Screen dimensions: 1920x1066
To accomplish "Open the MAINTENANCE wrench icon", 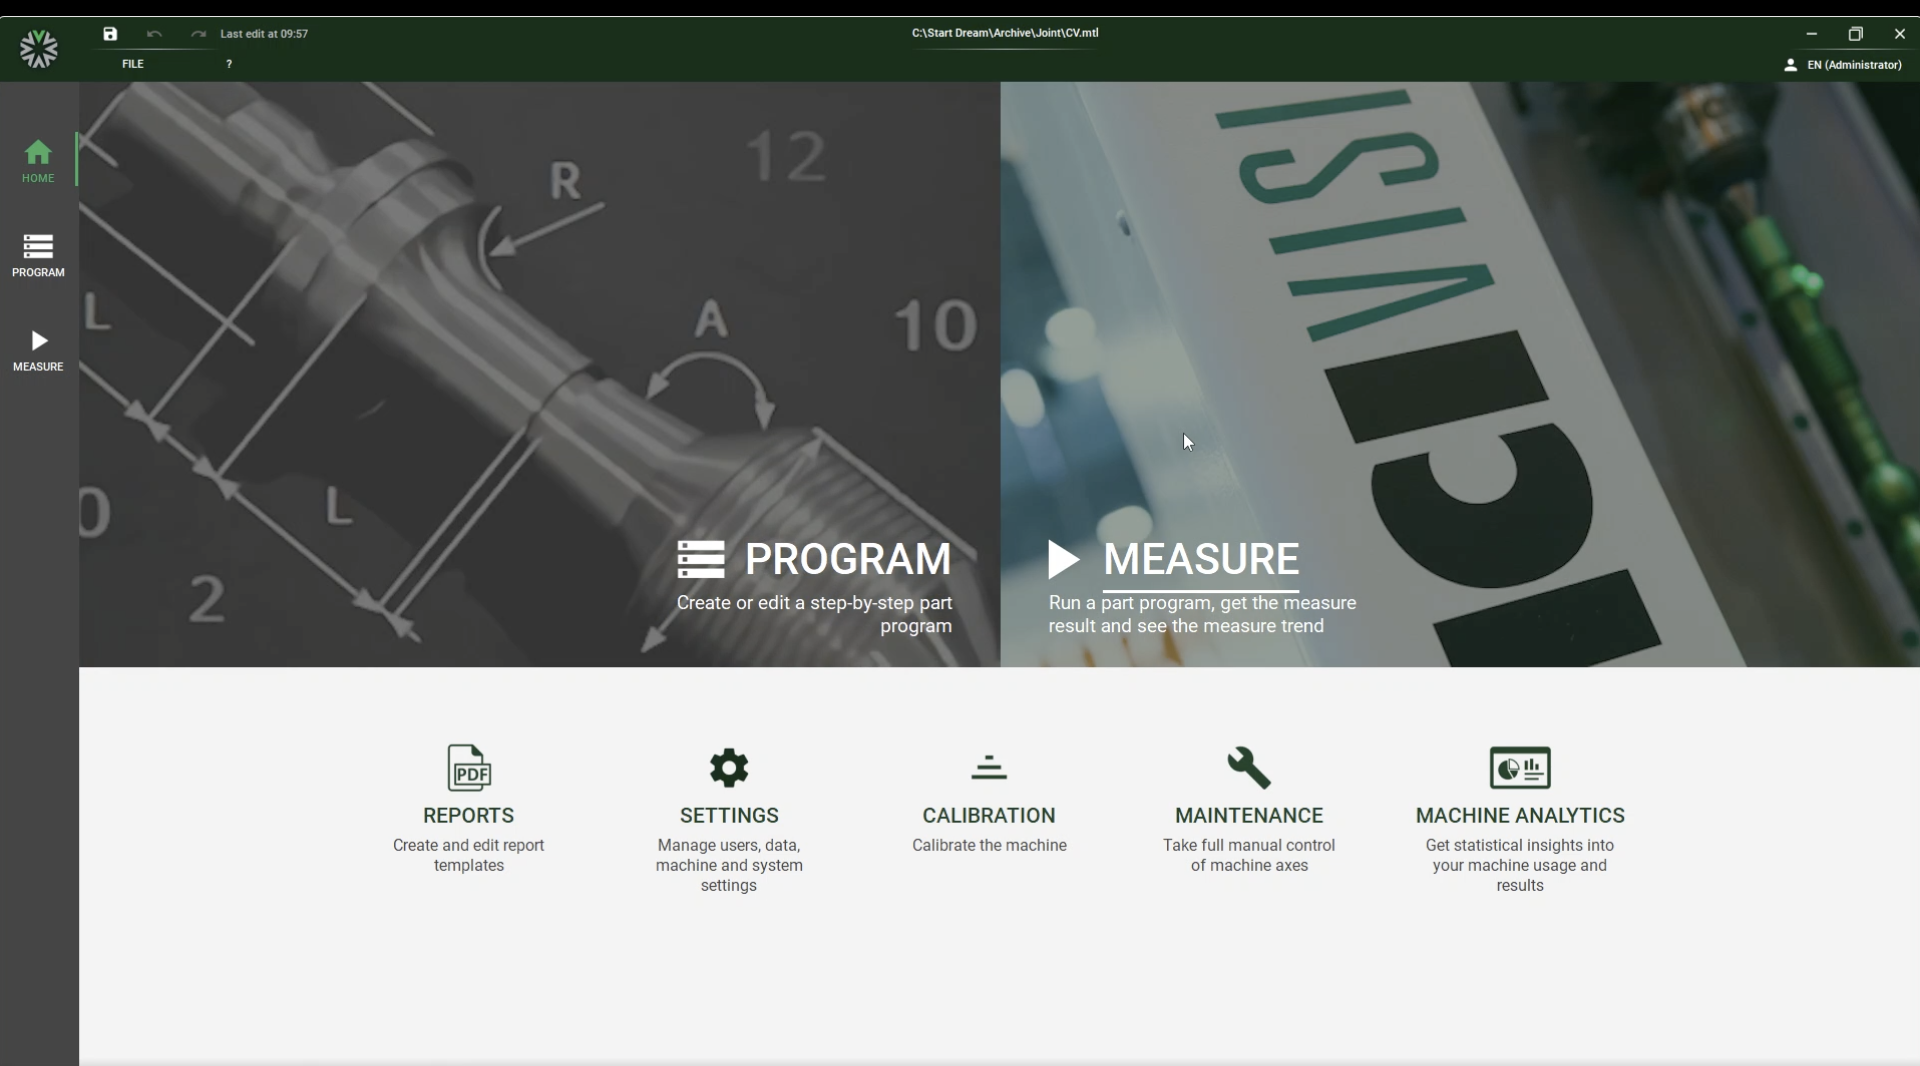I will pos(1249,768).
